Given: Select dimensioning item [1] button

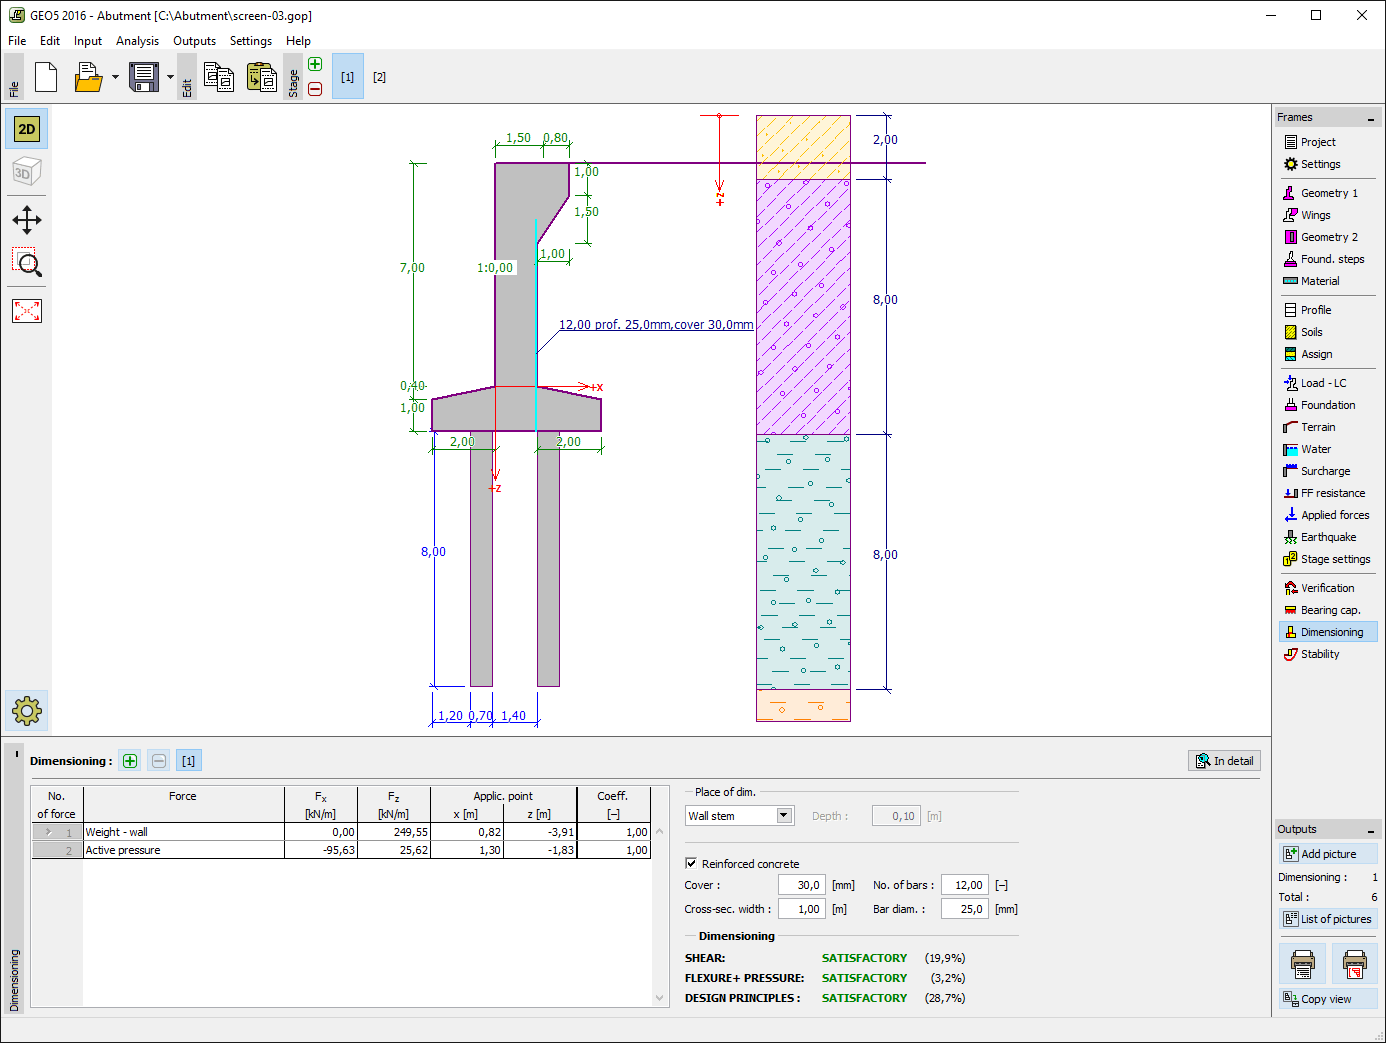Looking at the screenshot, I should point(189,761).
